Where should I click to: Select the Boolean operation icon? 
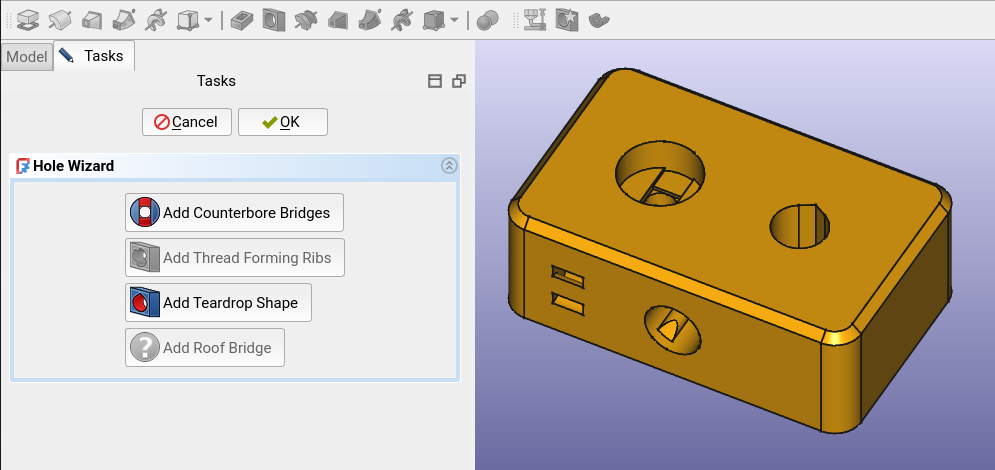click(487, 20)
